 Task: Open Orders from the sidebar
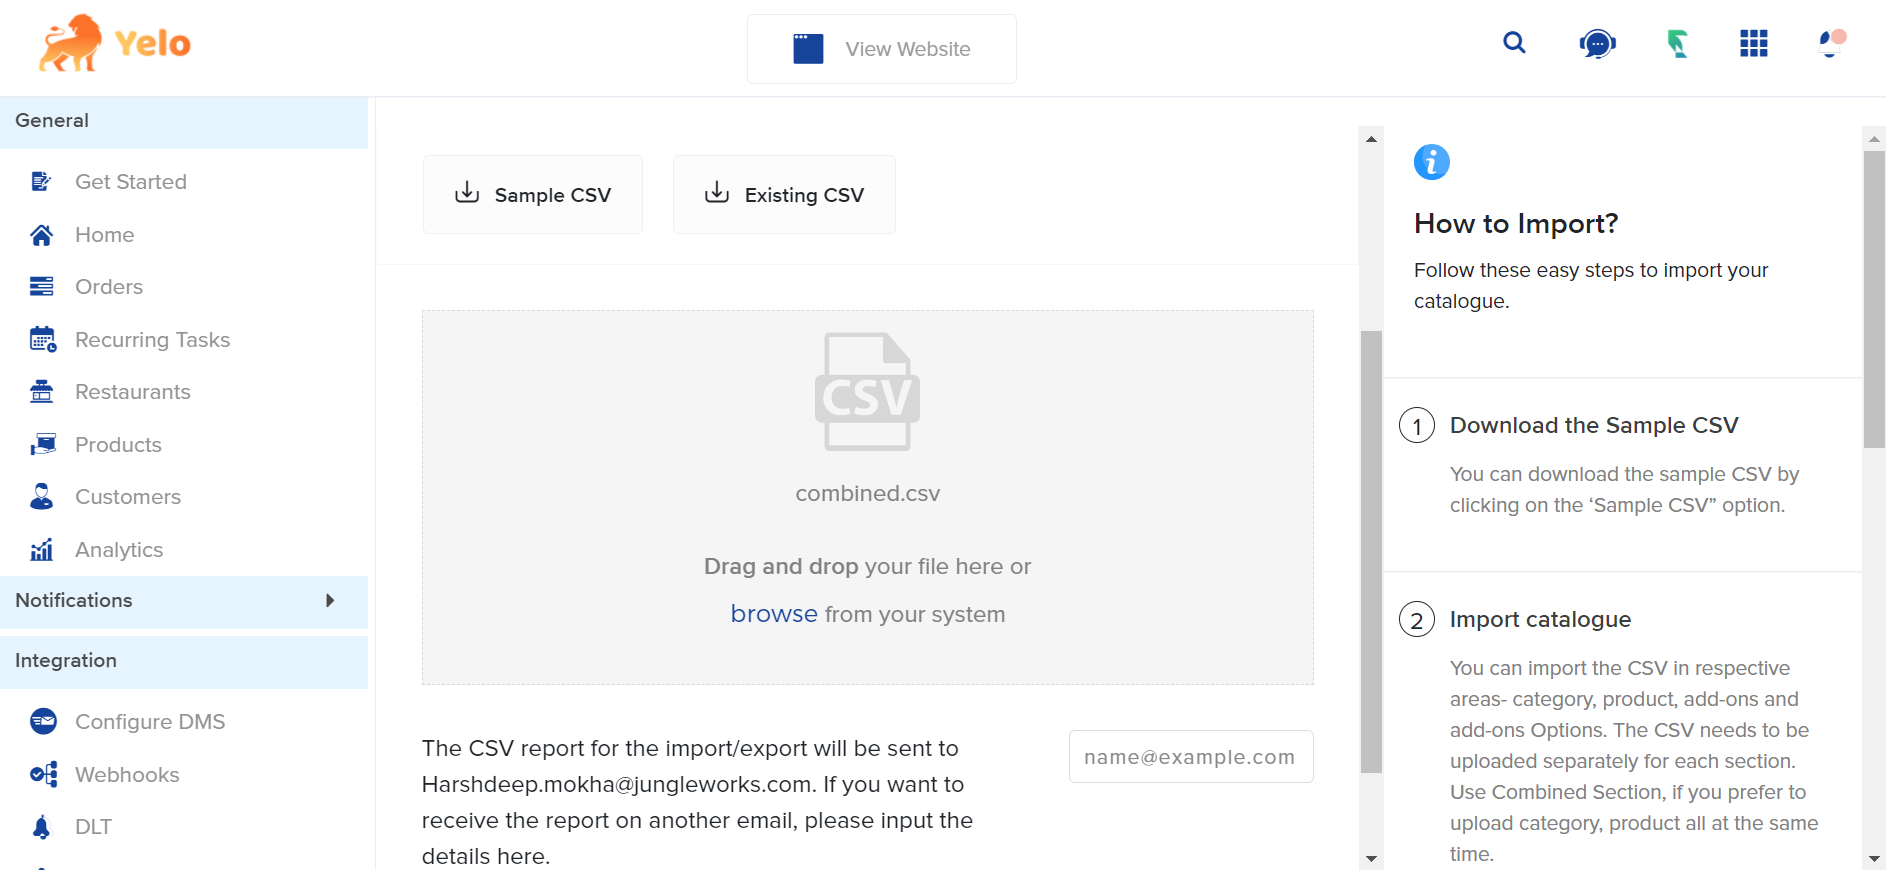[x=109, y=287]
